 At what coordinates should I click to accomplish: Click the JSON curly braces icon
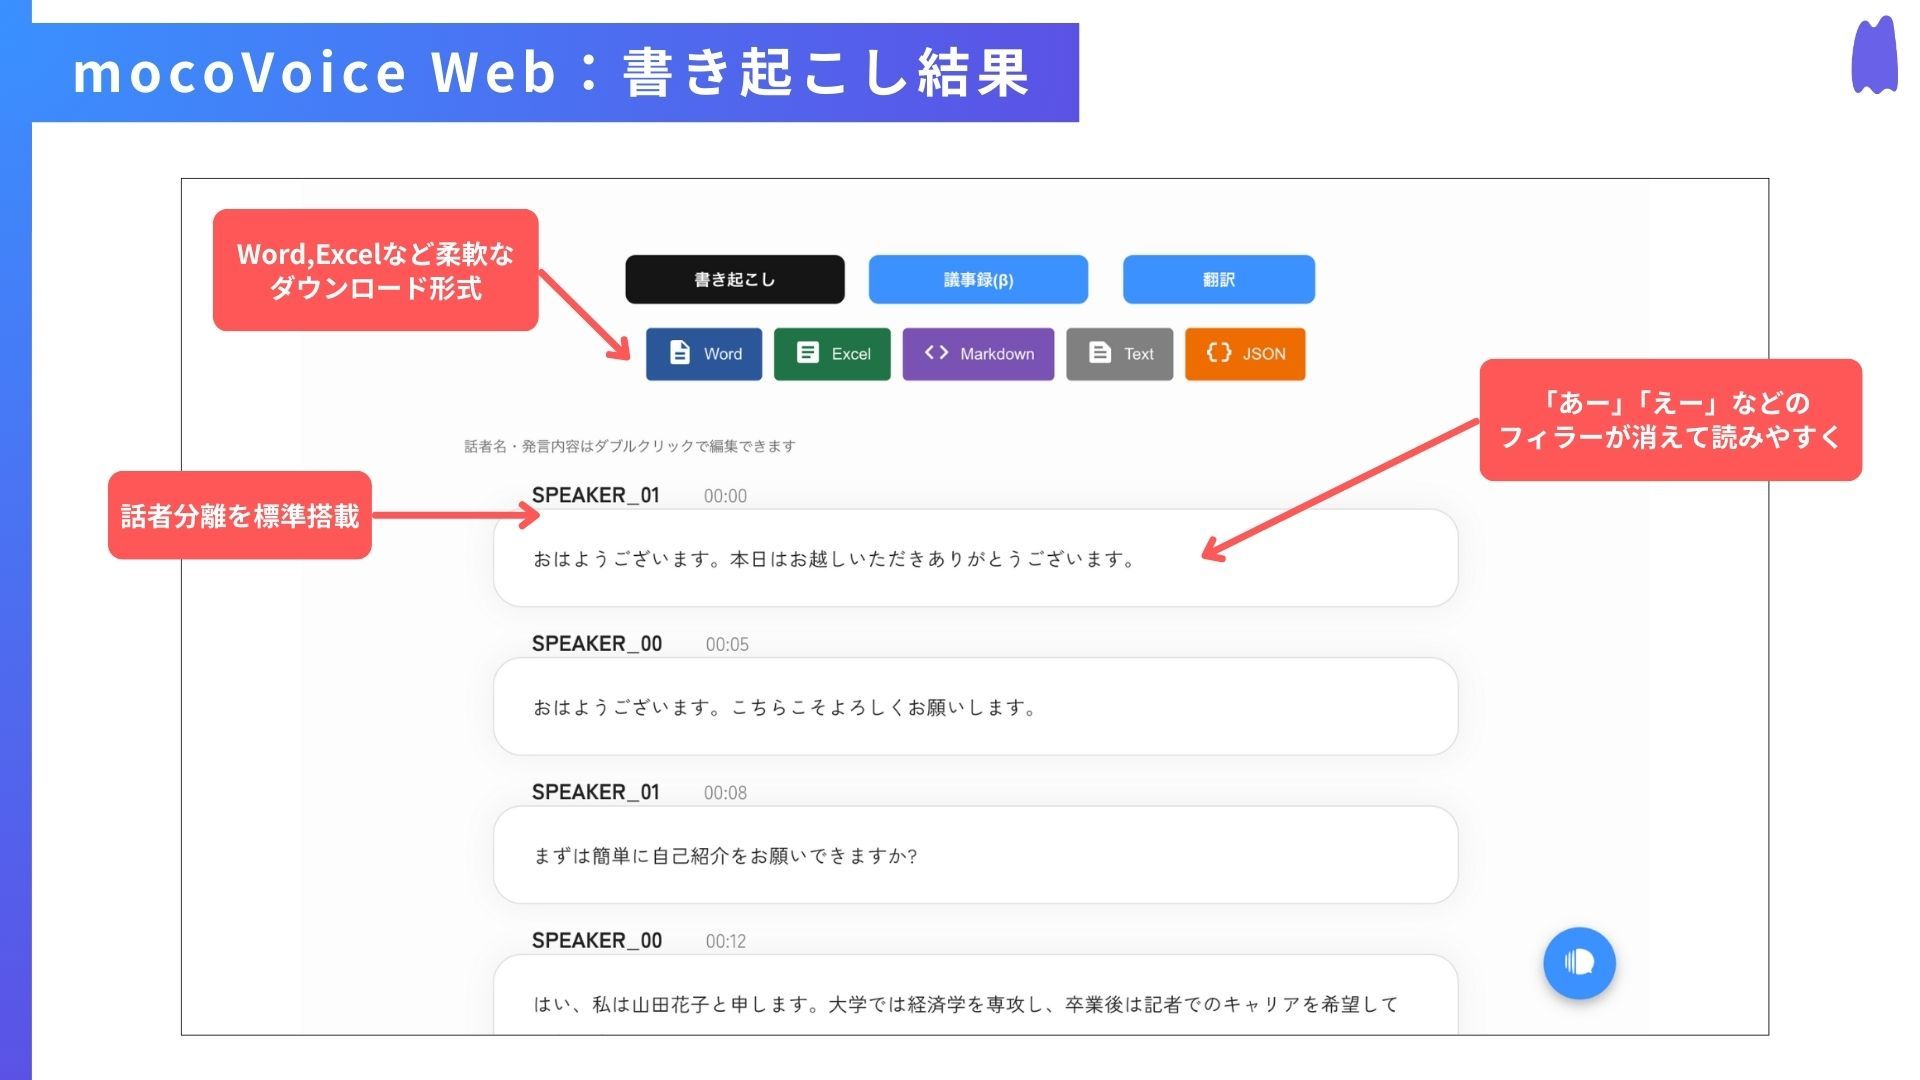1218,353
